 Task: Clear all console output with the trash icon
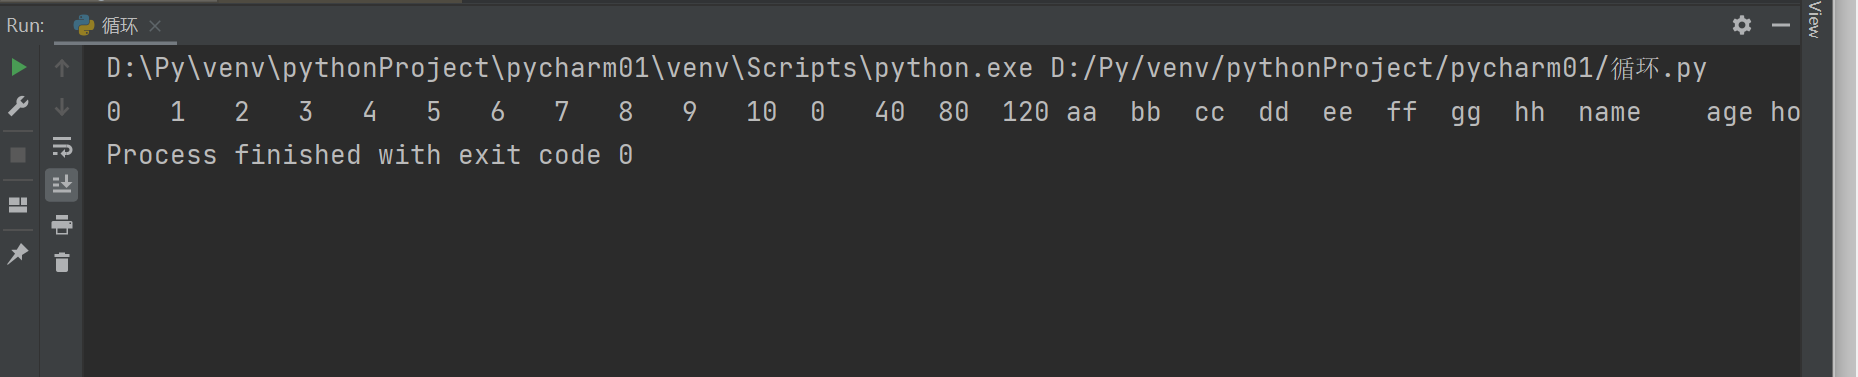click(62, 263)
